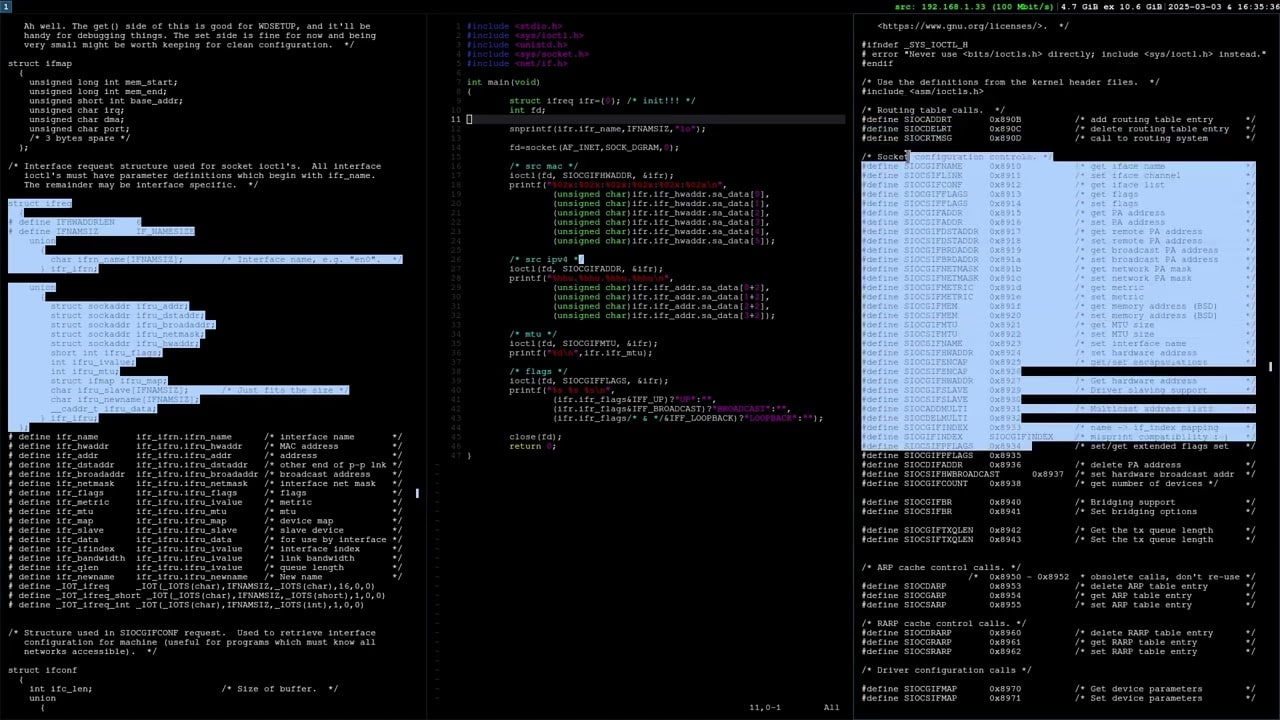Click the '# define ifr_name' macro row
The image size is (1280, 720).
click(205, 437)
